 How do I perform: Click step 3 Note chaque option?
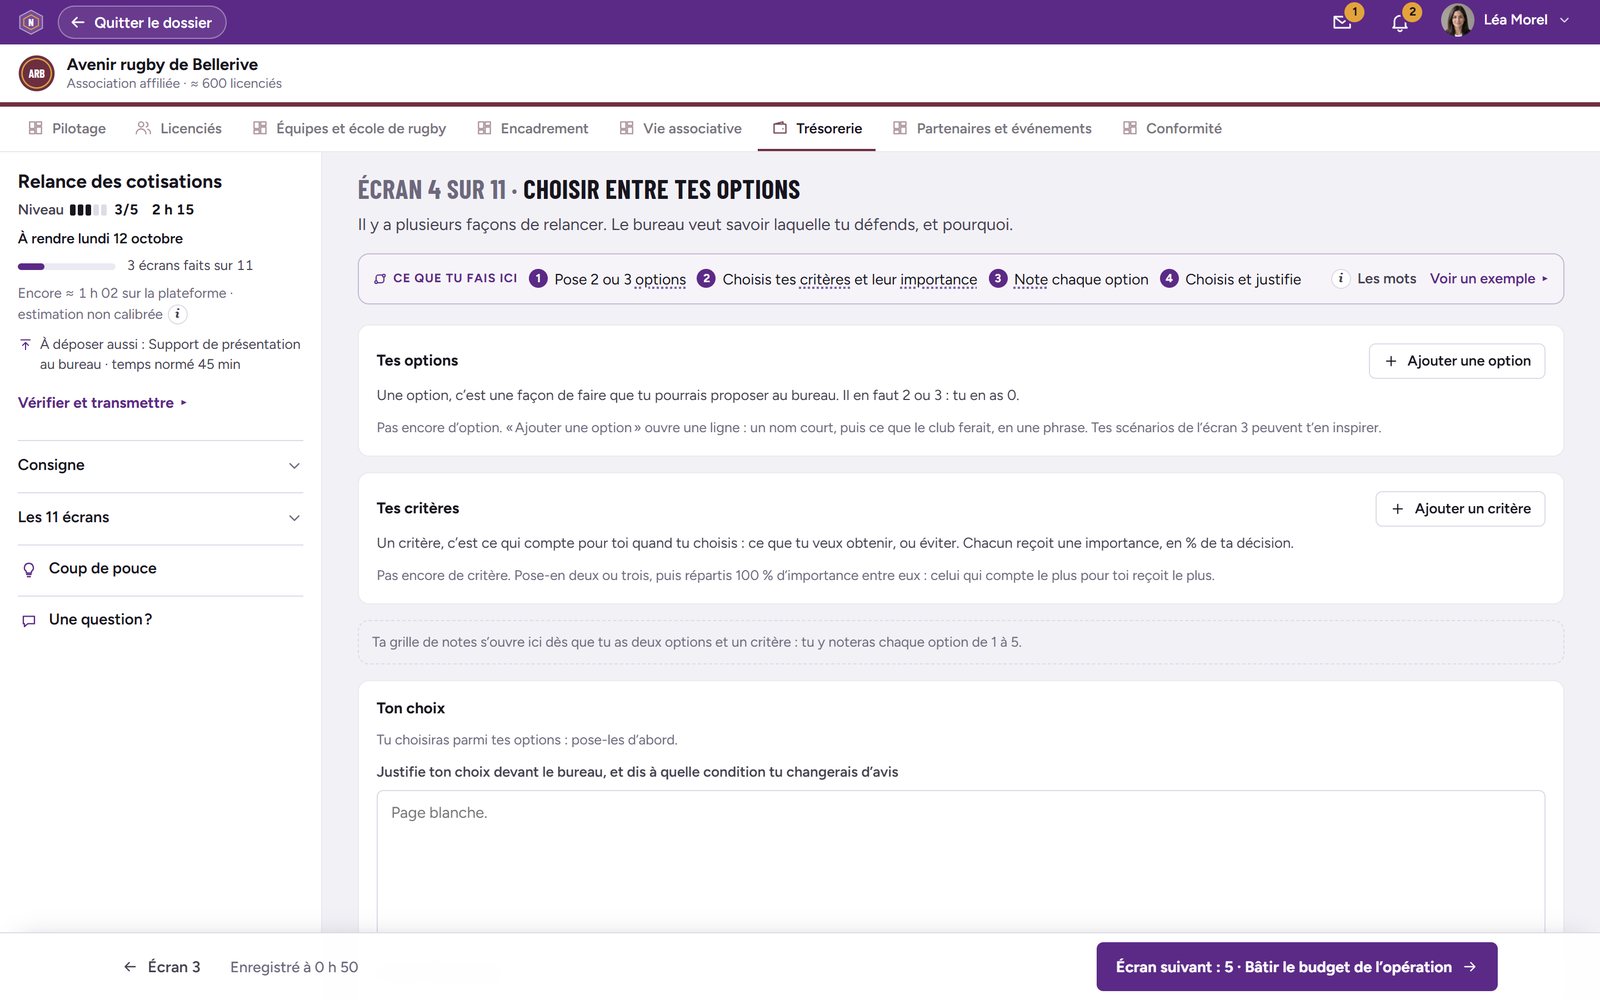pyautogui.click(x=1068, y=279)
